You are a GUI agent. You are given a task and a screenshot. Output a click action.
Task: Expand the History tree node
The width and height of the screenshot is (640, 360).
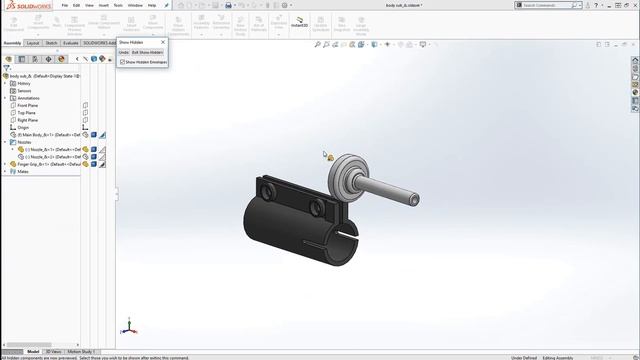coord(5,83)
